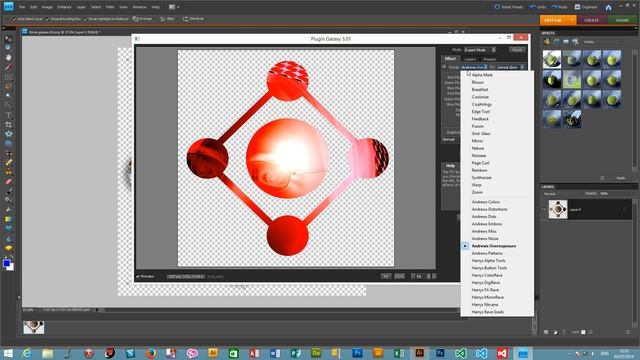The height and width of the screenshot is (360, 640).
Task: Click the Distribute toolbar option
Action: [193, 19]
